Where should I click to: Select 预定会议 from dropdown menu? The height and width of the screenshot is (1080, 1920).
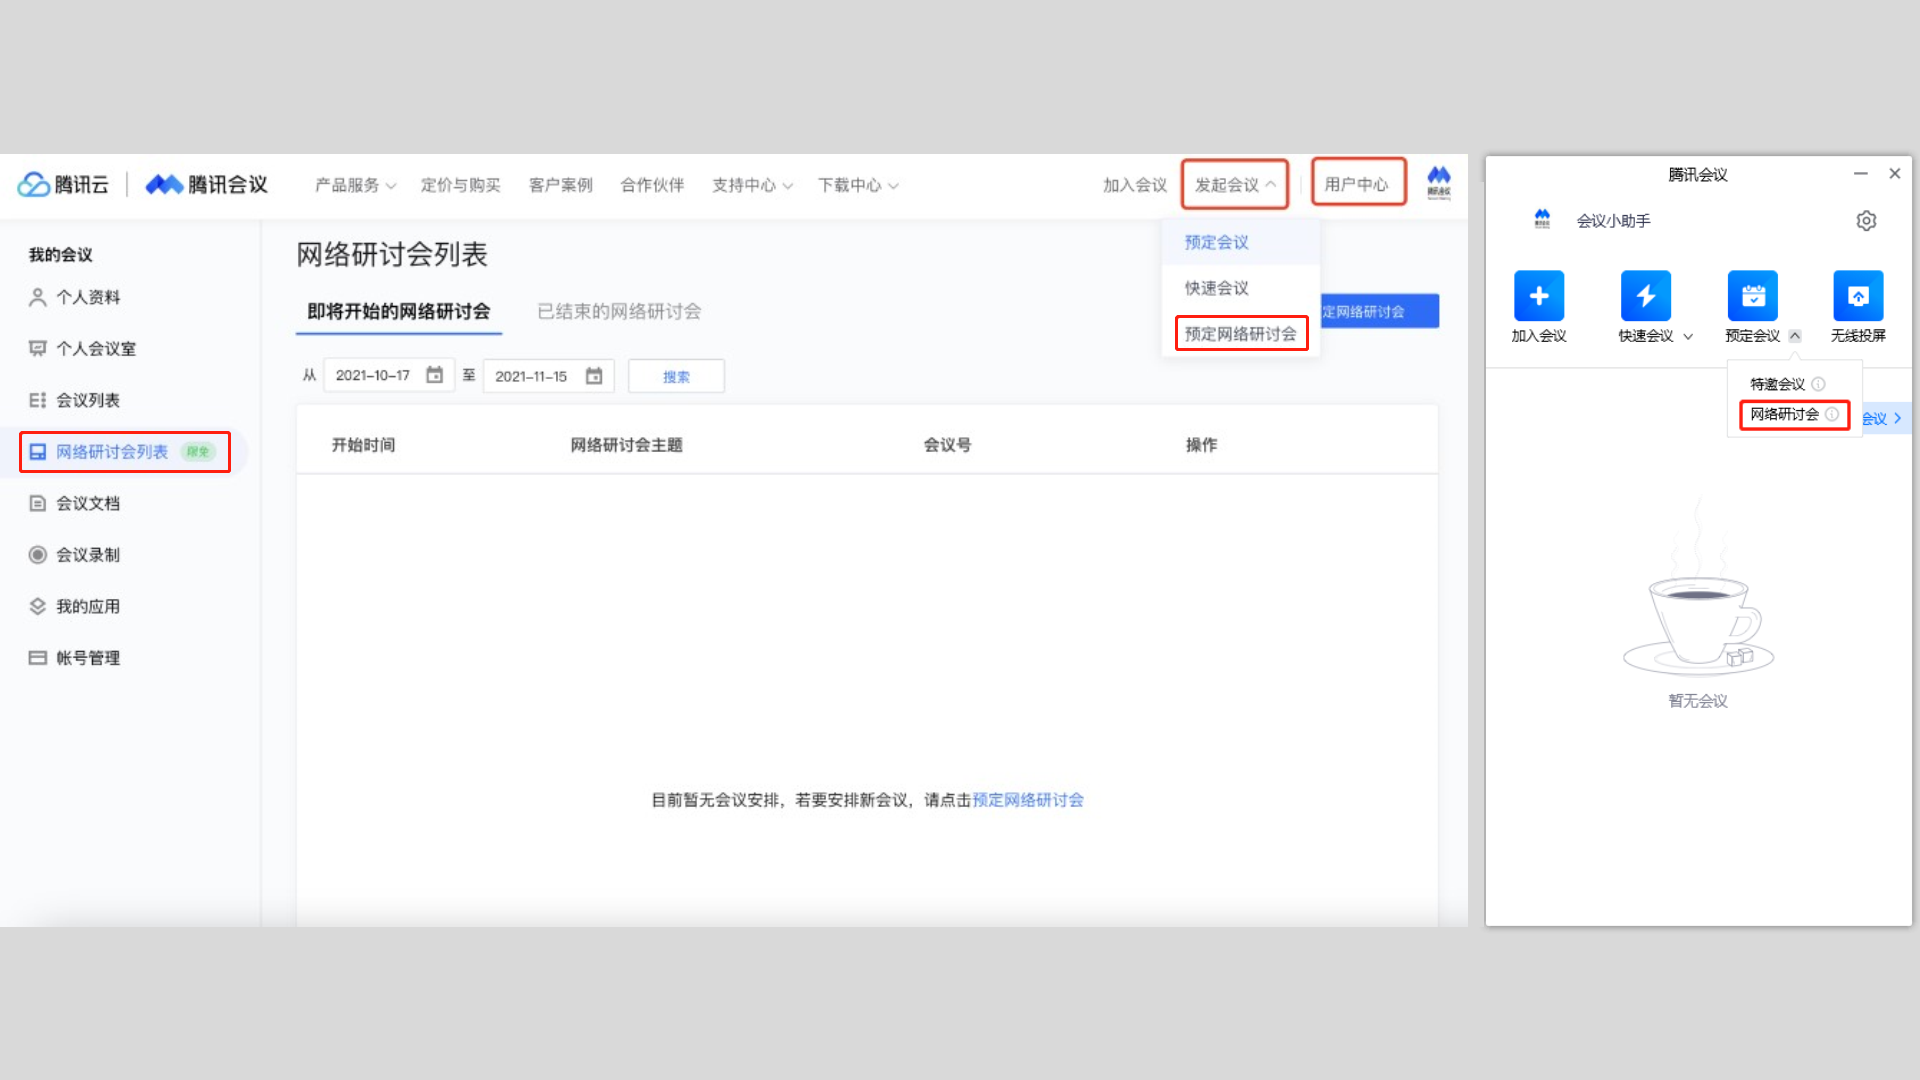[1241, 242]
